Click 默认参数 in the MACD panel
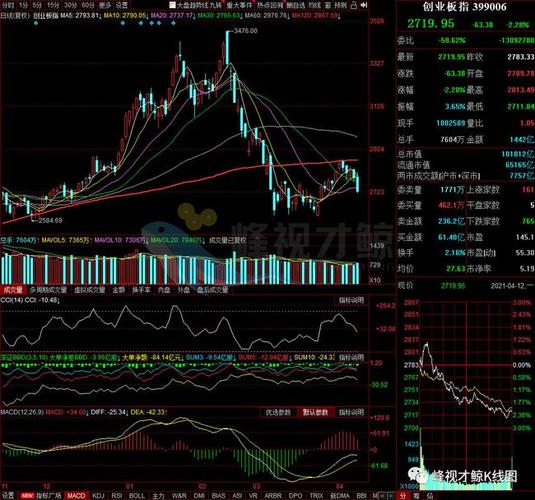The image size is (535, 500). tap(315, 412)
